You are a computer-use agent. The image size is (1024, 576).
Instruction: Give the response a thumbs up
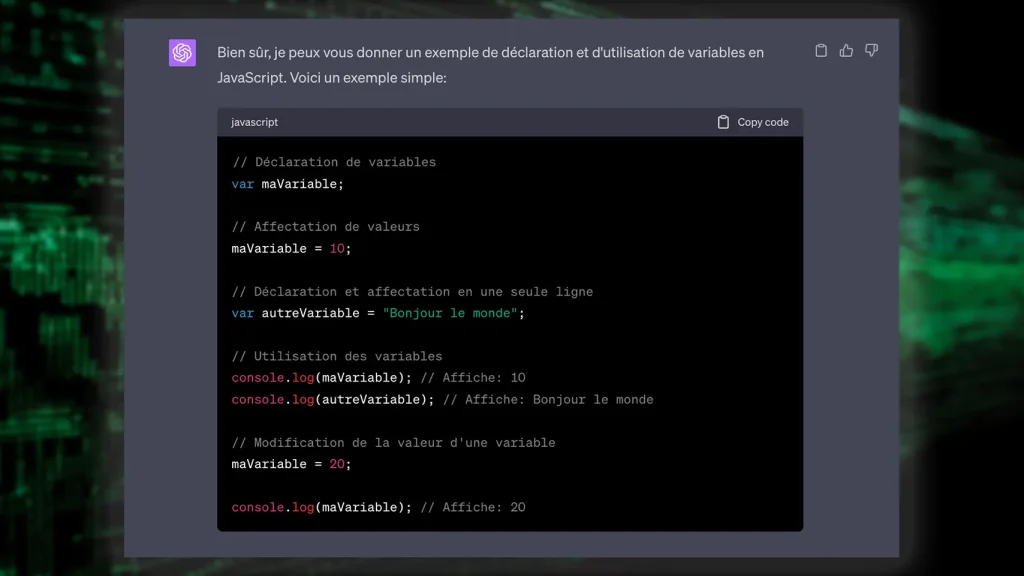coord(846,51)
